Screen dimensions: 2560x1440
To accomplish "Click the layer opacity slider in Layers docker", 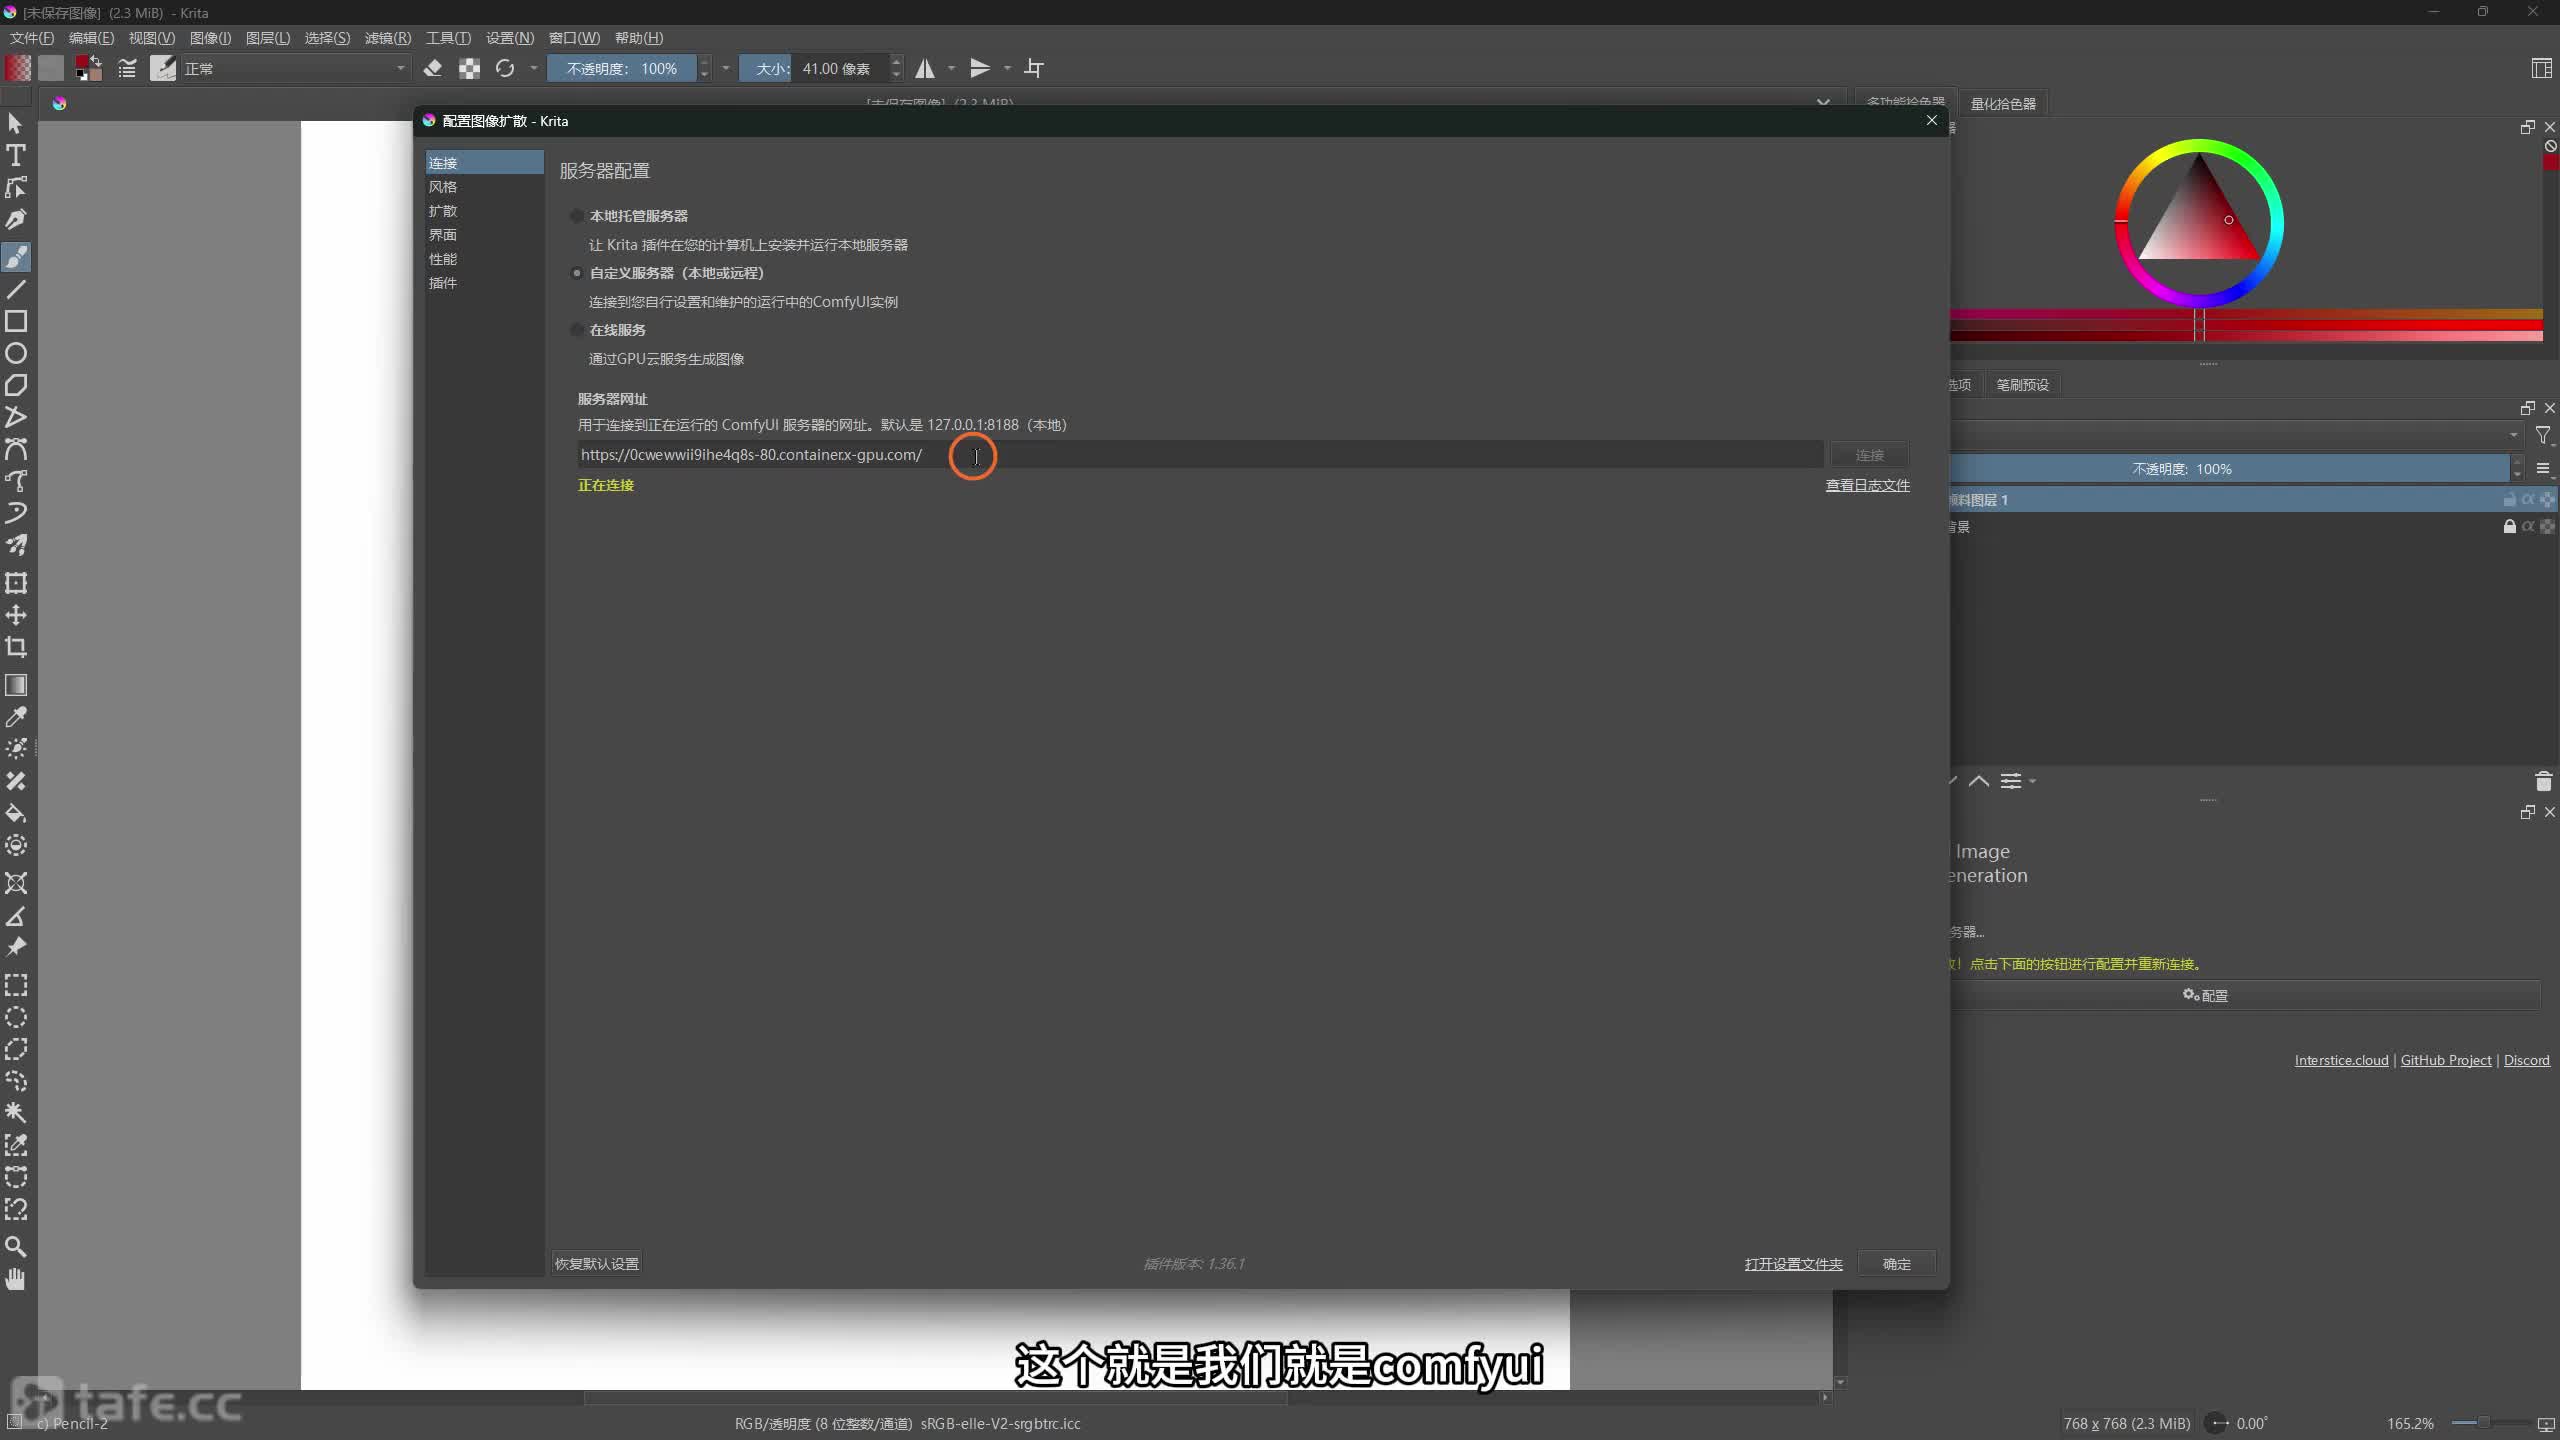I will click(x=2230, y=469).
